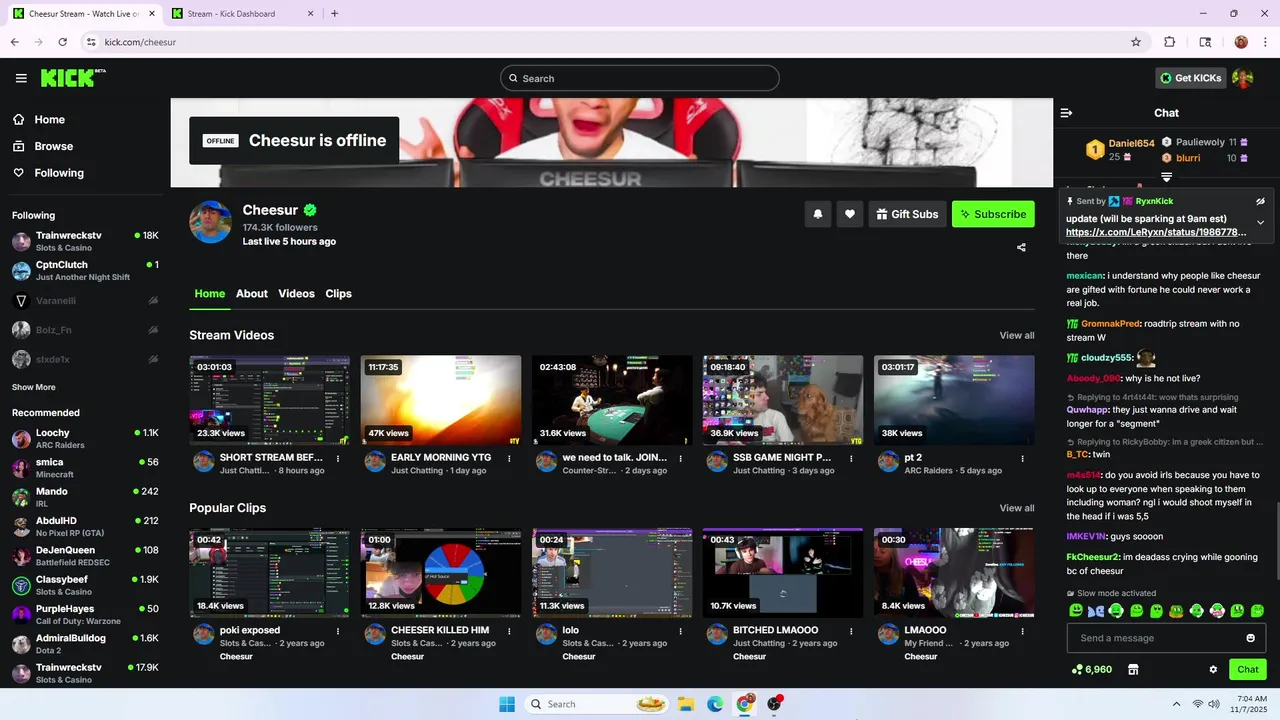Insert the first green smiley emote
Screen dimensions: 1280x720
pyautogui.click(x=1076, y=610)
